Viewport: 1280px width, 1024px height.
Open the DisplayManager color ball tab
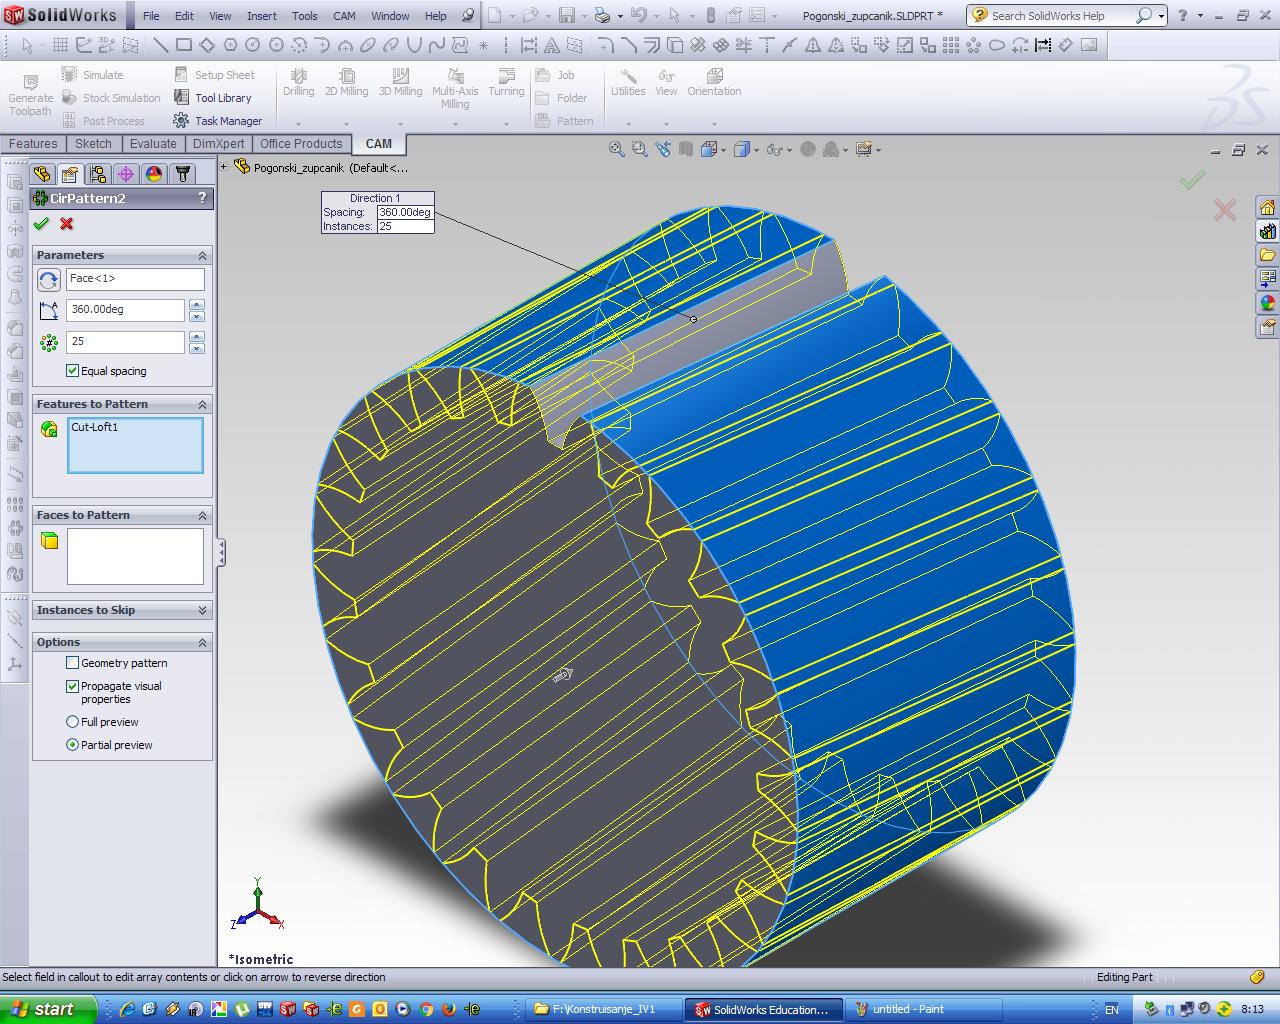tap(154, 174)
